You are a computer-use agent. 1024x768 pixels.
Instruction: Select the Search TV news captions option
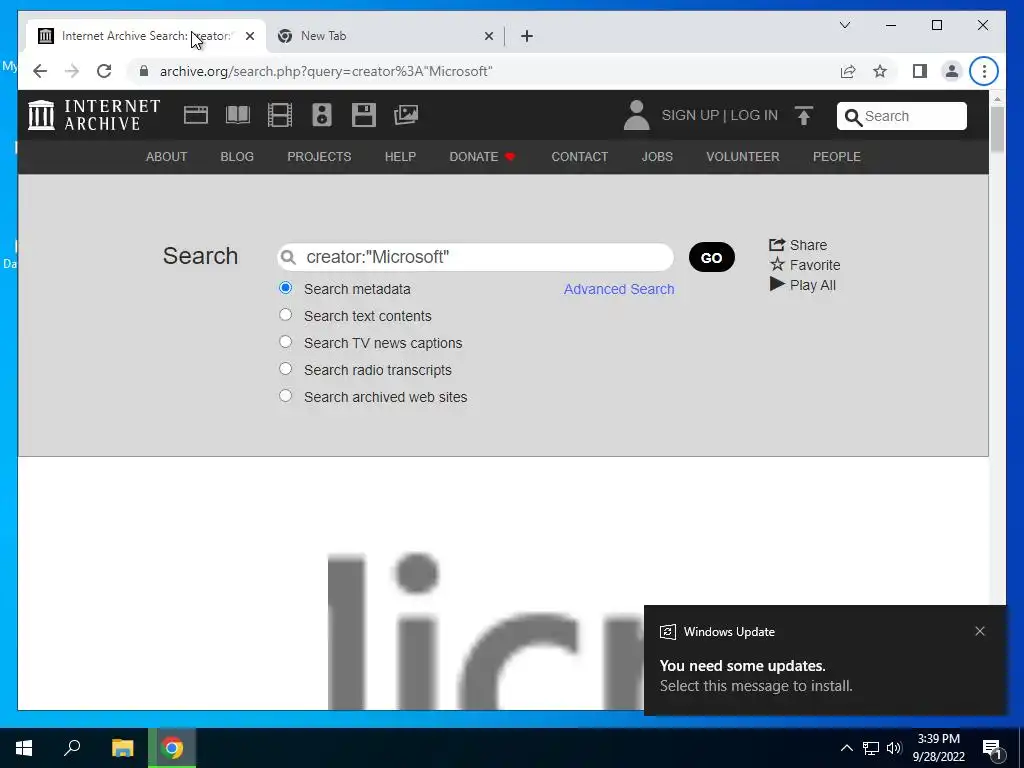(x=285, y=342)
